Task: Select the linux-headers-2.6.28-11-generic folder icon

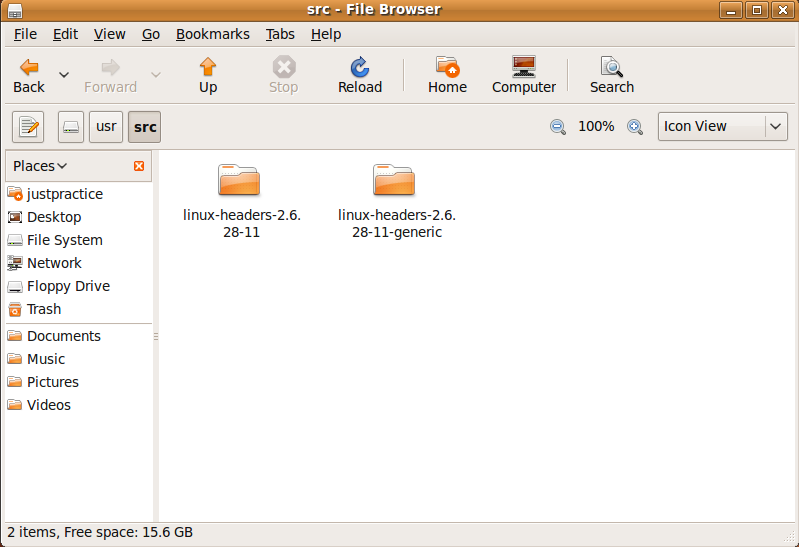Action: point(394,180)
